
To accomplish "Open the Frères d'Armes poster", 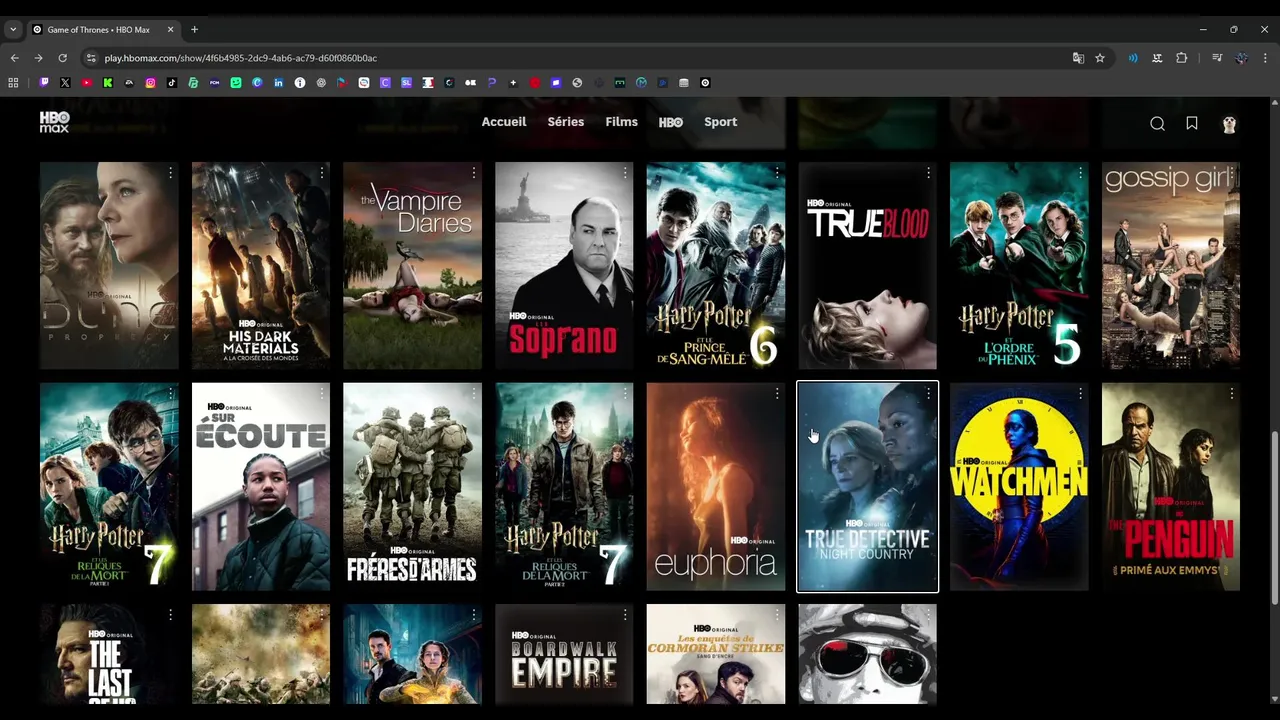I will 412,486.
